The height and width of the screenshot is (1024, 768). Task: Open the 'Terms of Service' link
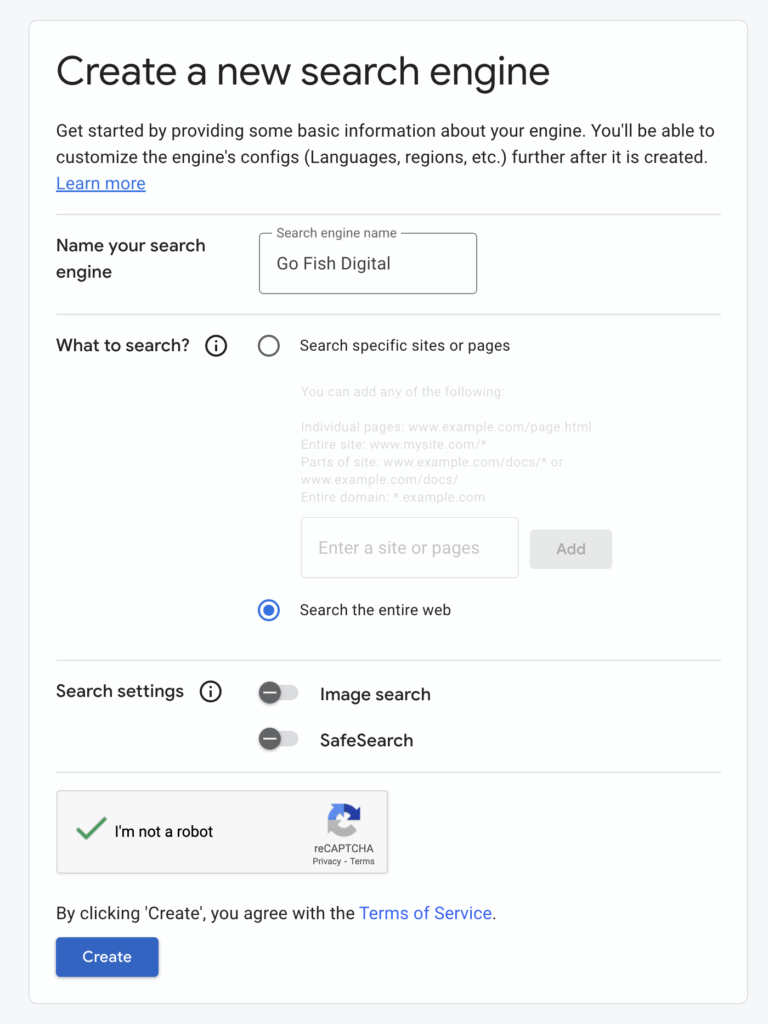(425, 913)
